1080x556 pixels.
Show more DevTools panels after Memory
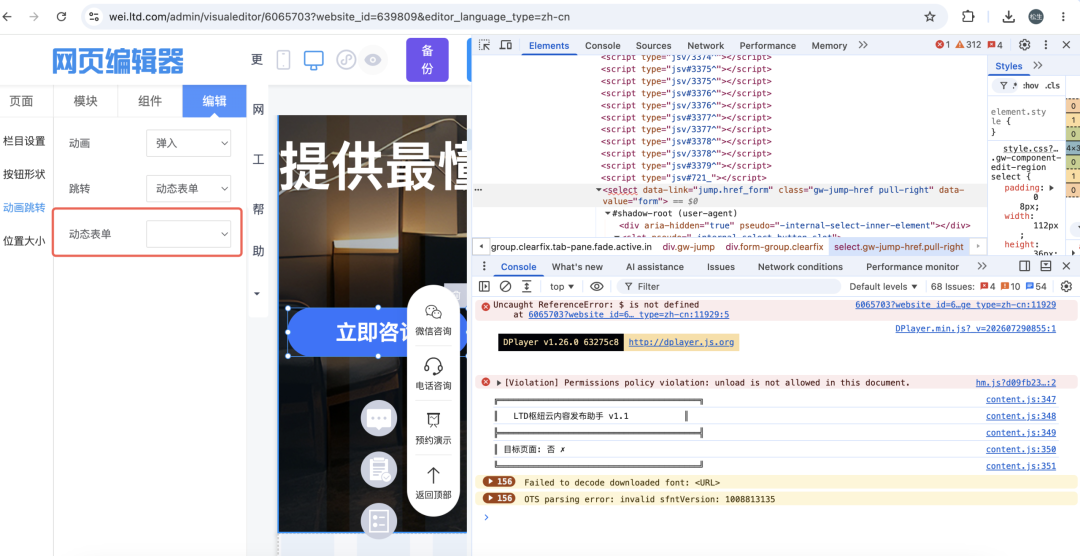pos(863,45)
